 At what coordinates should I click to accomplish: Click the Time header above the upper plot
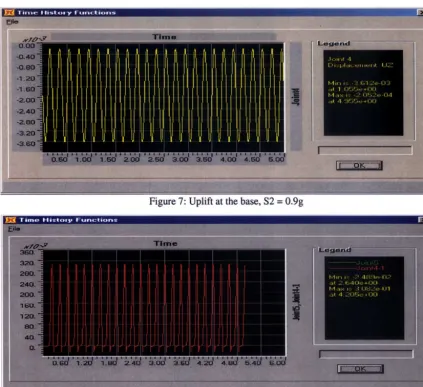[164, 37]
